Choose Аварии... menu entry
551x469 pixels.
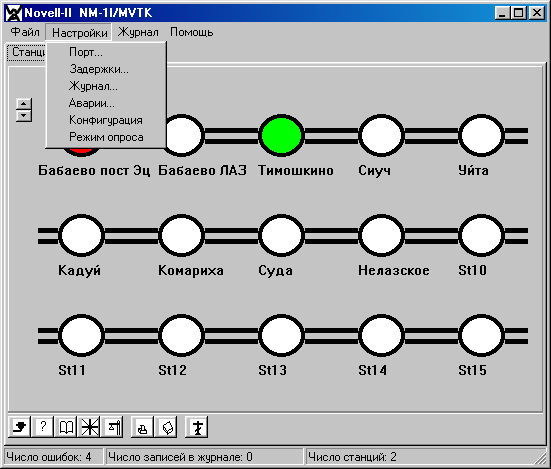click(x=106, y=103)
